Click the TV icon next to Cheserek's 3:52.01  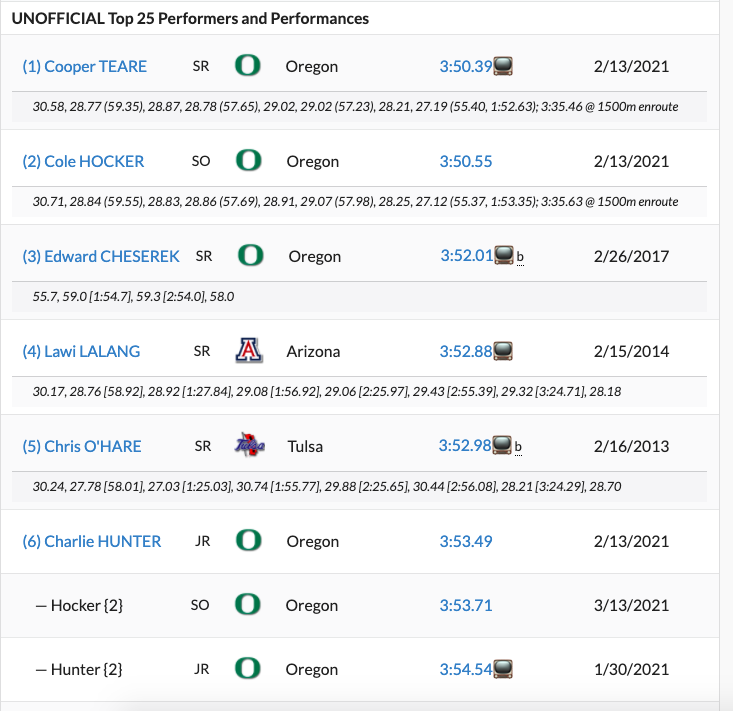[x=504, y=256]
